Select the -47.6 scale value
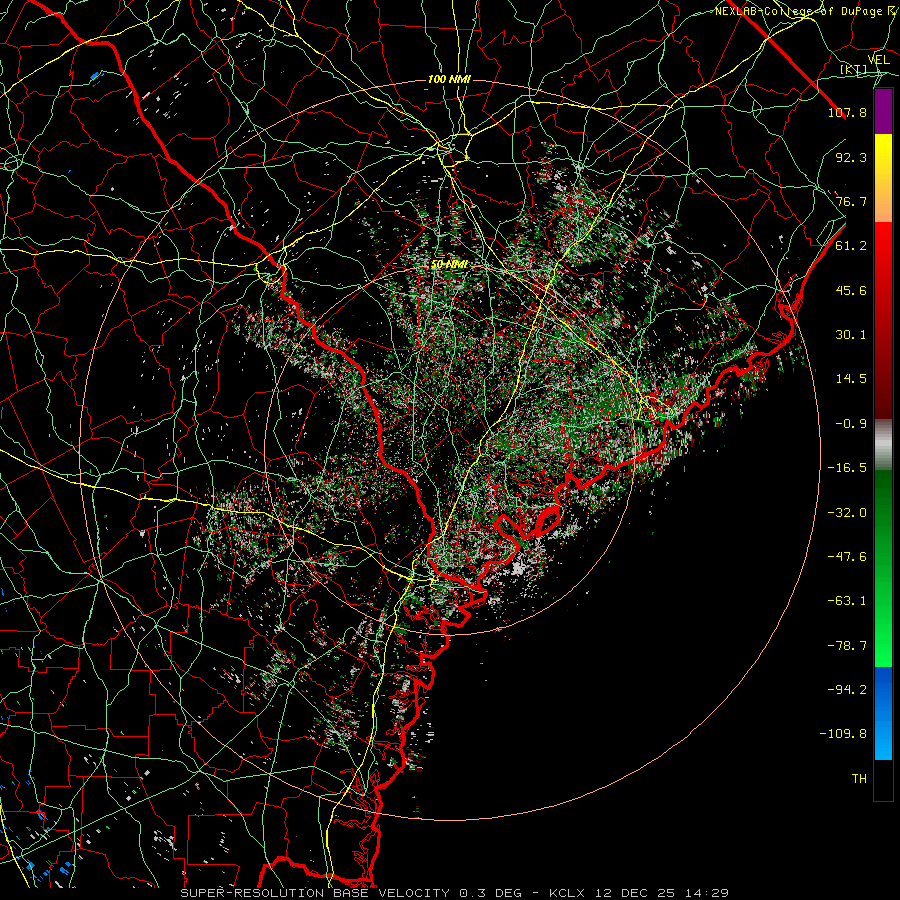 pyautogui.click(x=847, y=557)
